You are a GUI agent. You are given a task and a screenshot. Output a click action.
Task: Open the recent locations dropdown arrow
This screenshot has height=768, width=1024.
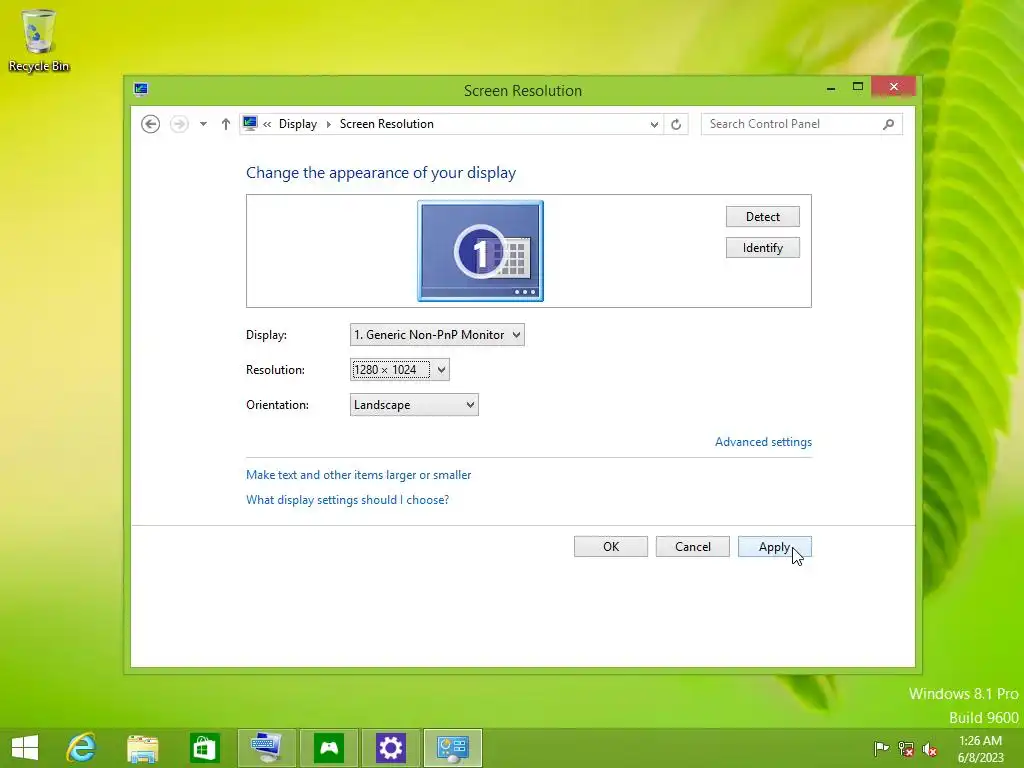tap(204, 124)
